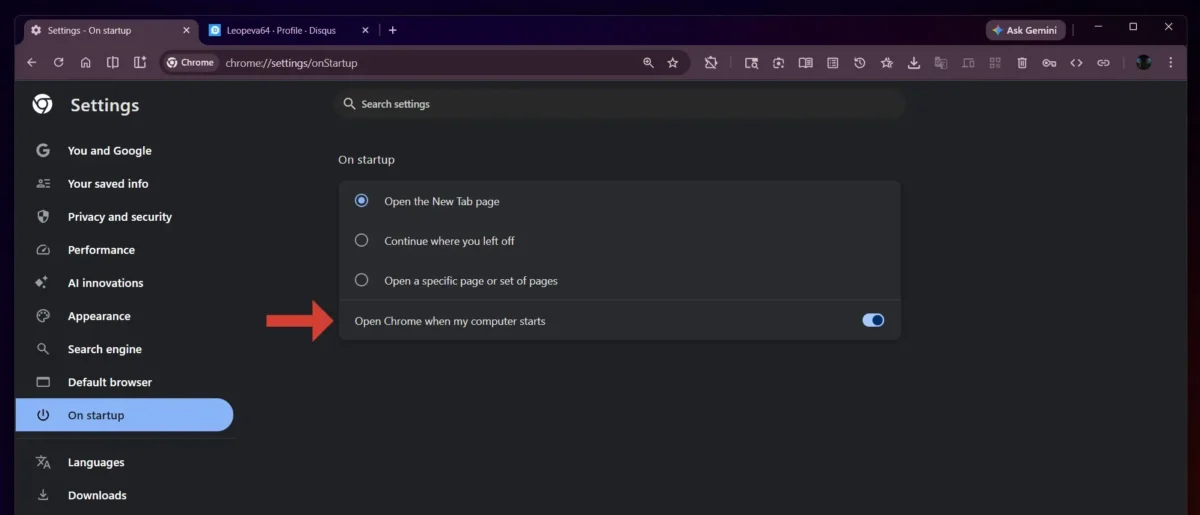
Task: Open the Downloads toolbar icon
Action: pos(913,63)
